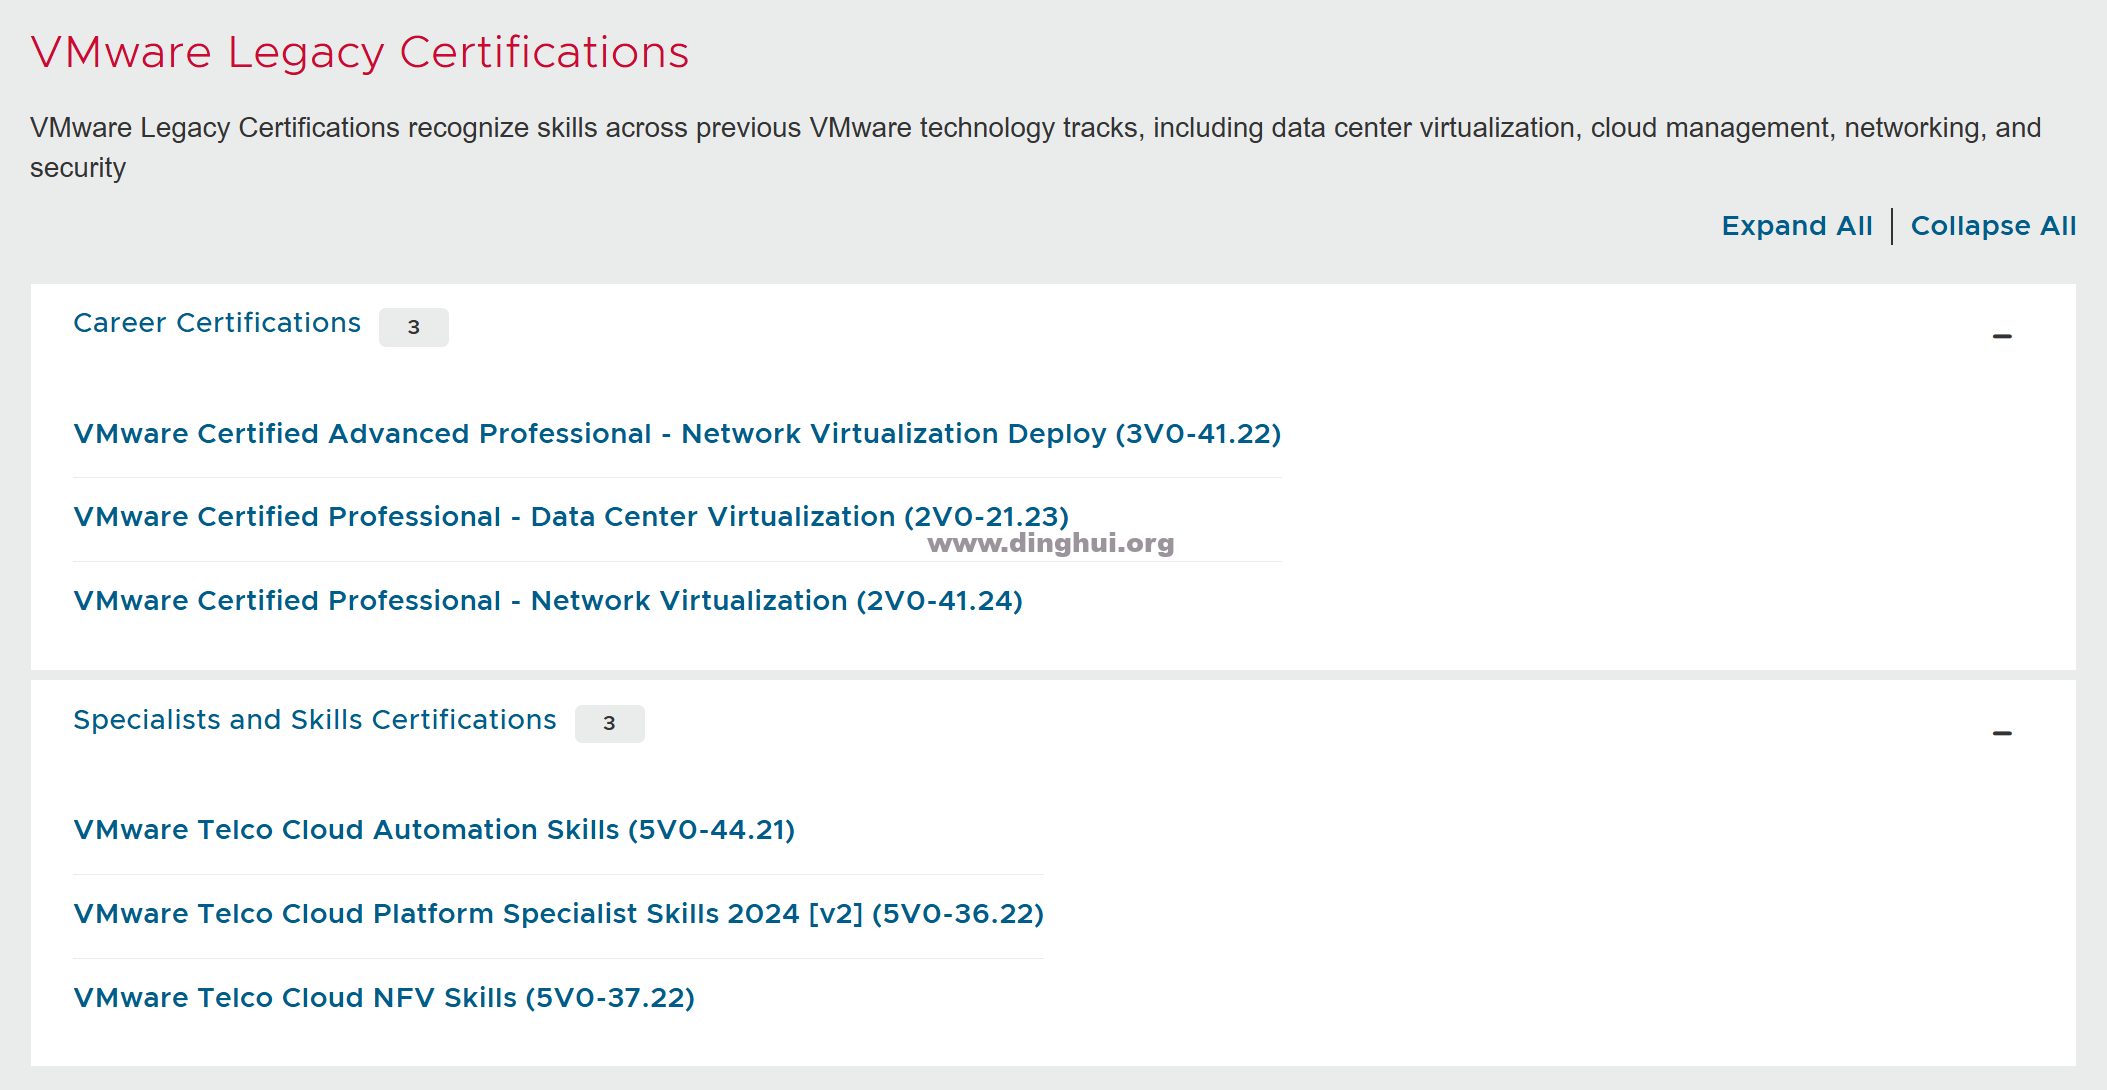2107x1090 pixels.
Task: Click Collapse All link
Action: click(1993, 226)
